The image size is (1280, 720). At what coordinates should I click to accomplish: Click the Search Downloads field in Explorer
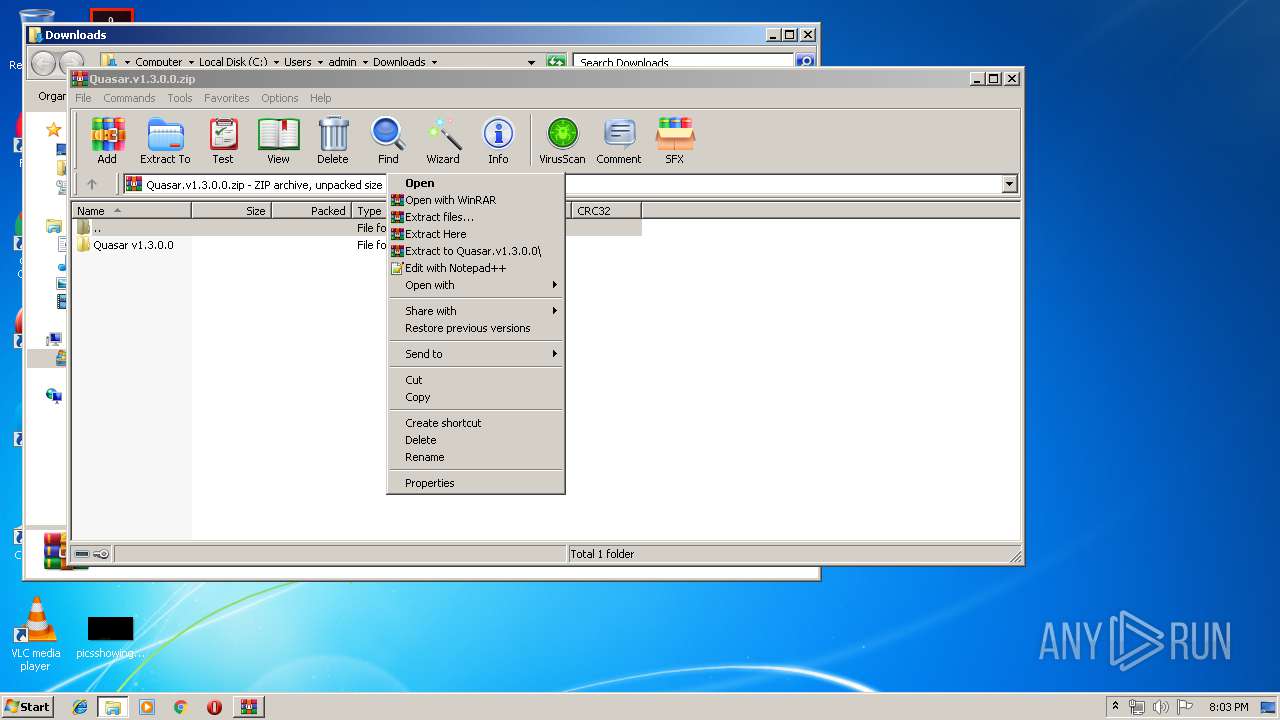pos(685,62)
